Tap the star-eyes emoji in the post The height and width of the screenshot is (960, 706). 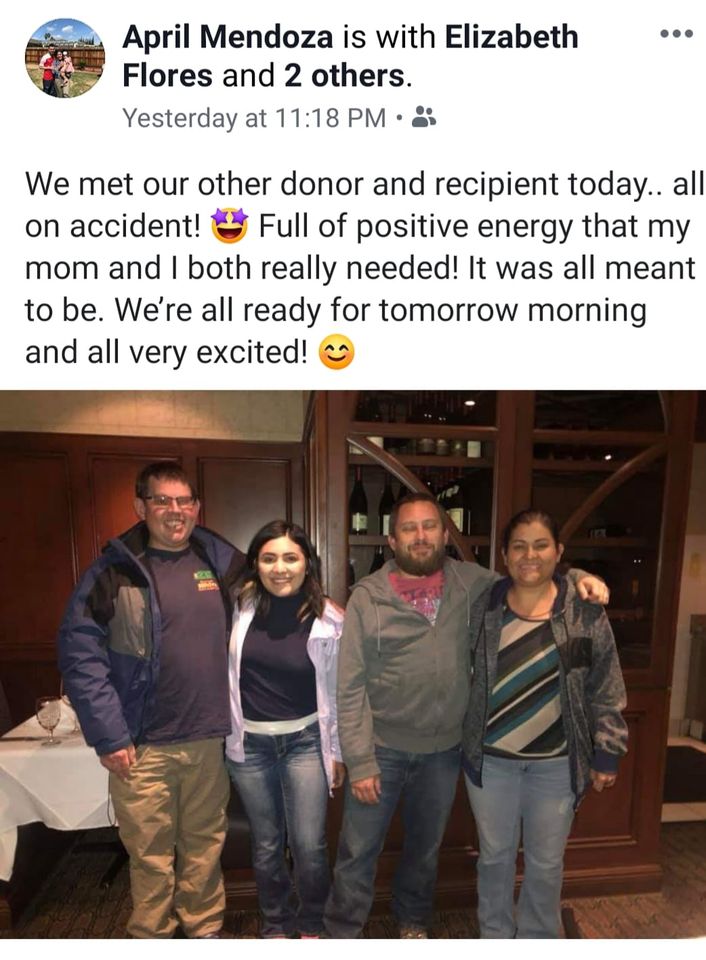pyautogui.click(x=230, y=226)
